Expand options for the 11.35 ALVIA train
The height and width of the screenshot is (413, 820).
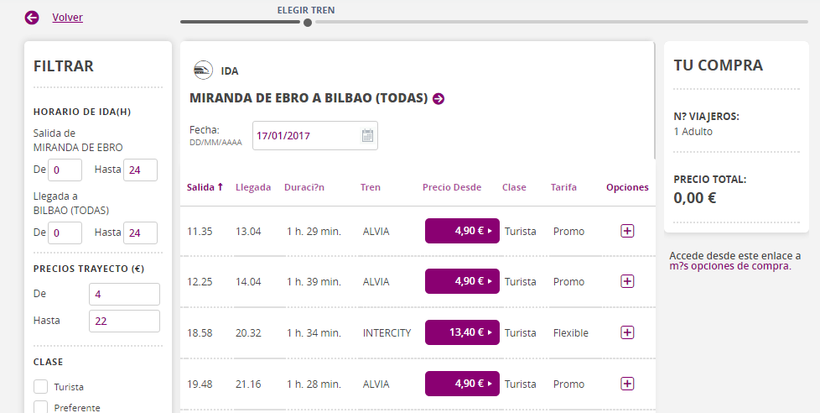coord(627,231)
